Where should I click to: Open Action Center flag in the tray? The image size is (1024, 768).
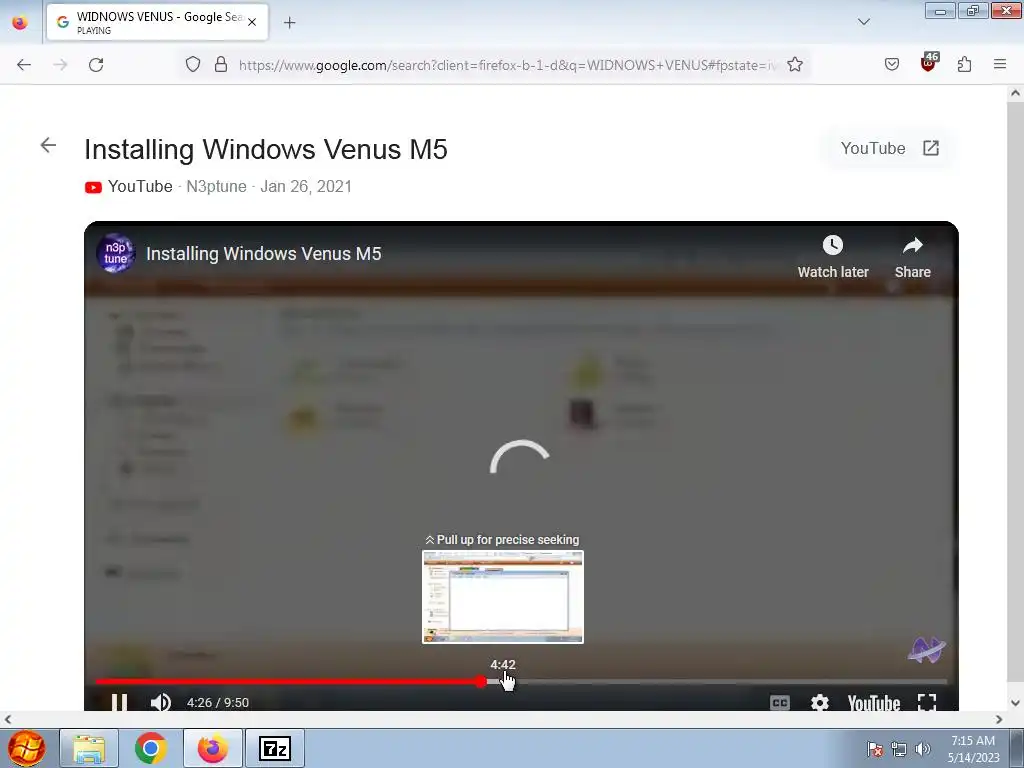tap(875, 749)
